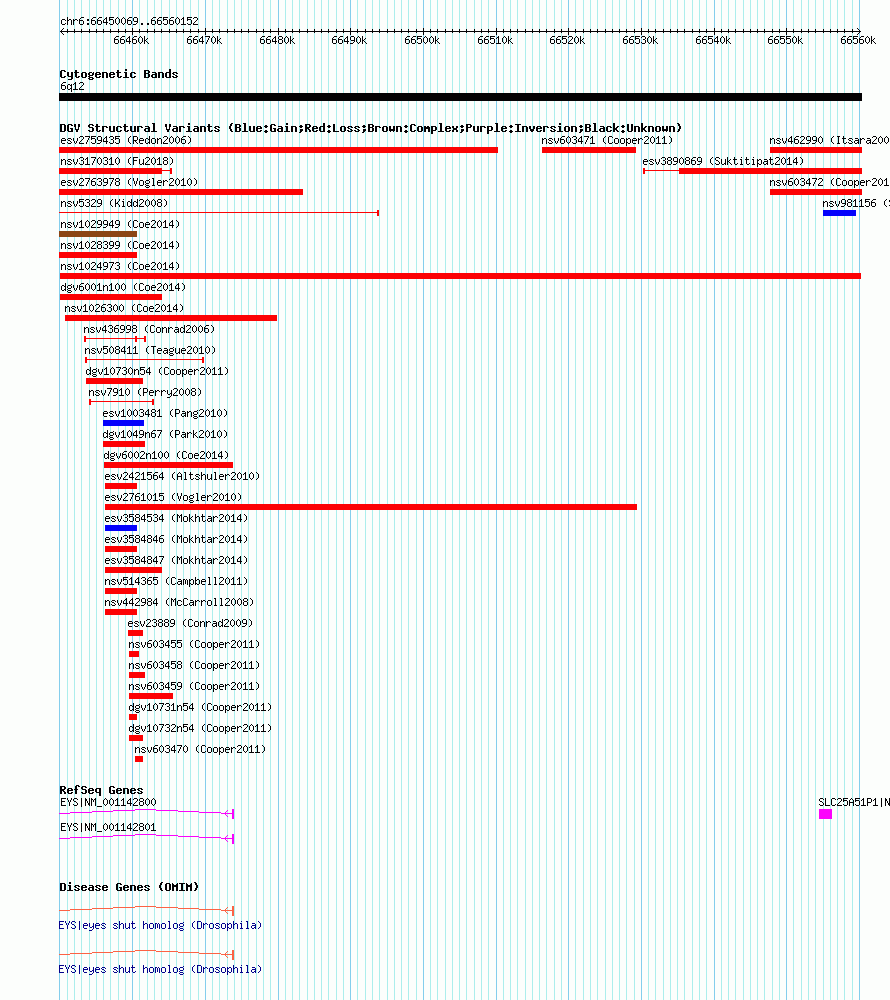Click the nsv1028399 (Coe2014) label

(120, 246)
